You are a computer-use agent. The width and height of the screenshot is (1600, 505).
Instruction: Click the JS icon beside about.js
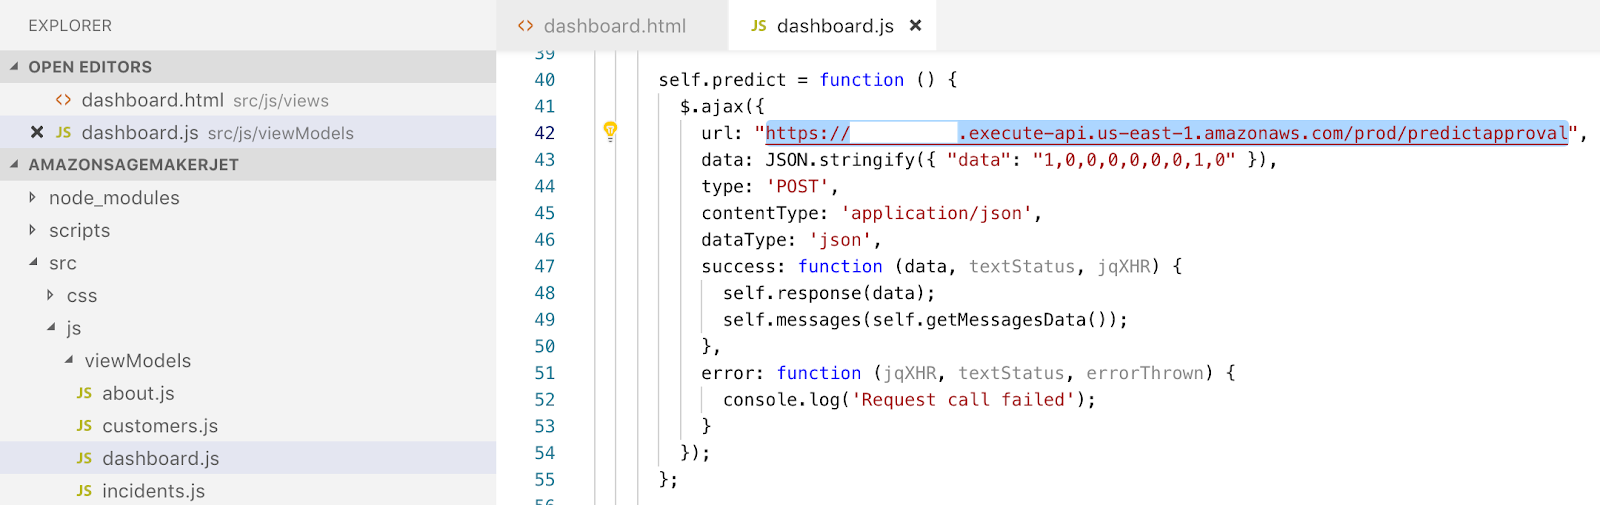click(x=84, y=393)
